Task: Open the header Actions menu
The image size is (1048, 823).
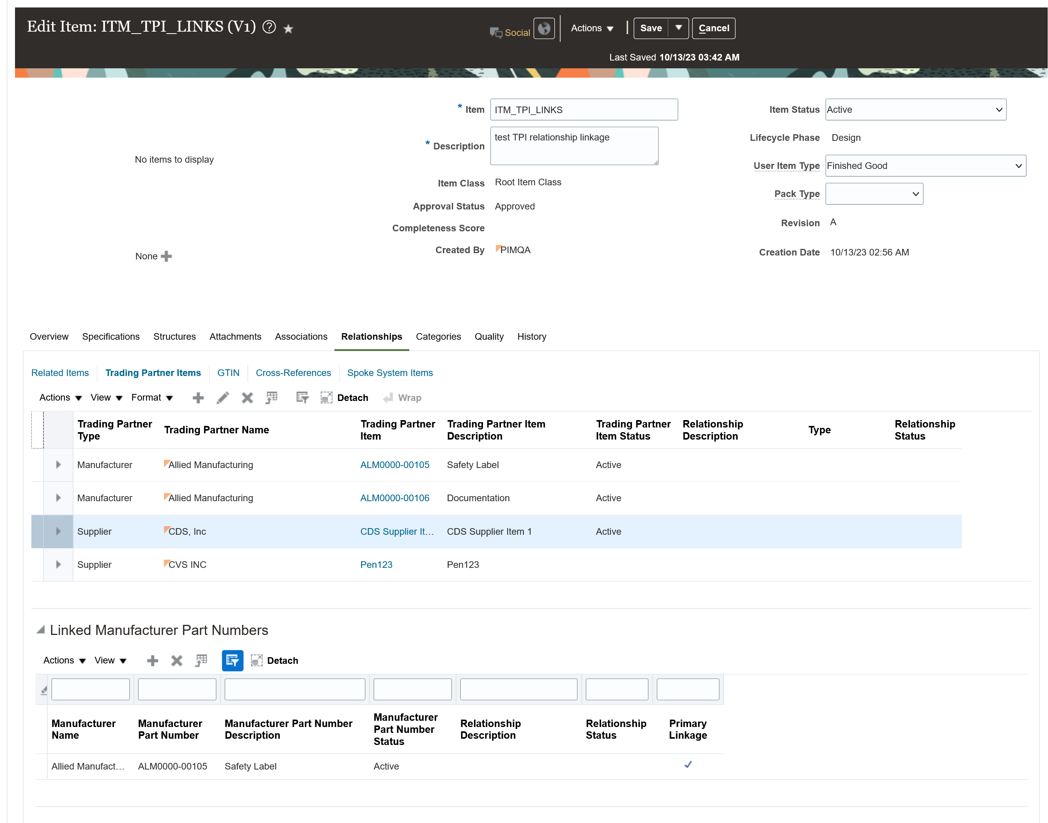Action: tap(592, 28)
